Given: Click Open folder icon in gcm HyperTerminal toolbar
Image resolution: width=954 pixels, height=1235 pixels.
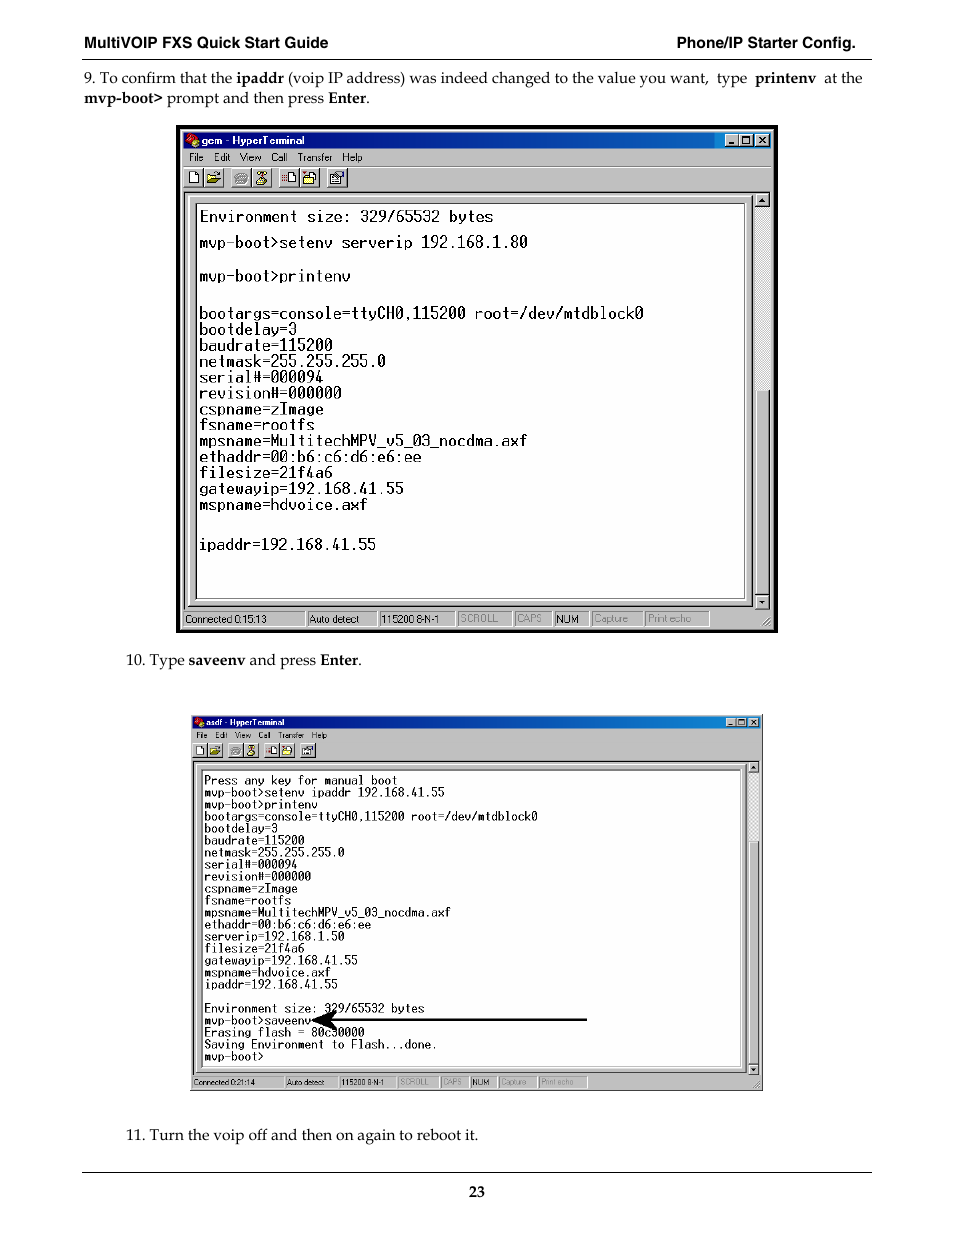Looking at the screenshot, I should tap(213, 178).
